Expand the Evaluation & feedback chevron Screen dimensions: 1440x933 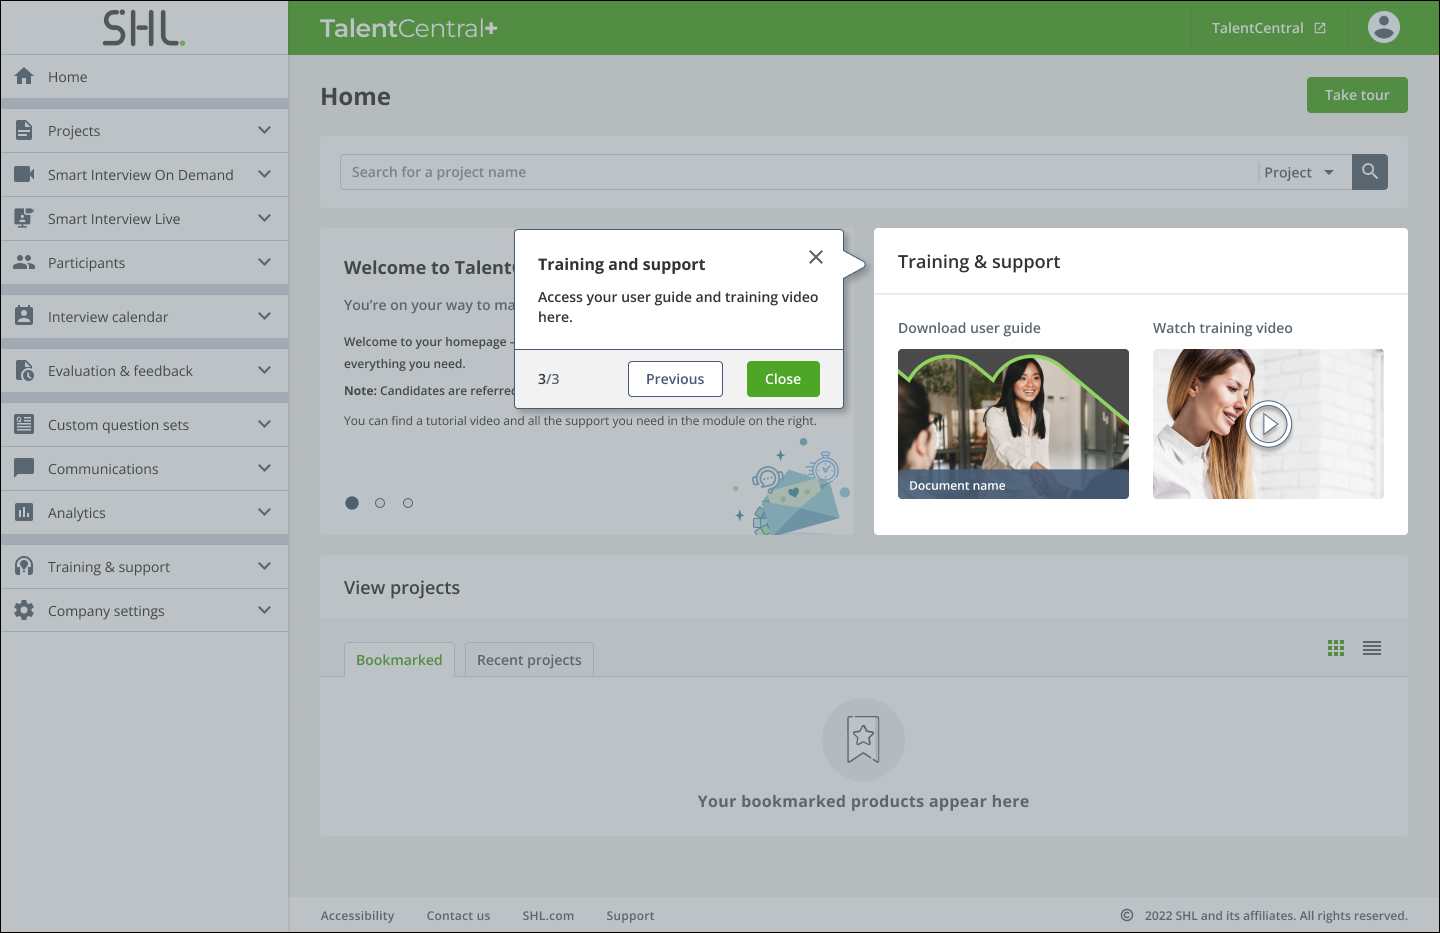[264, 370]
